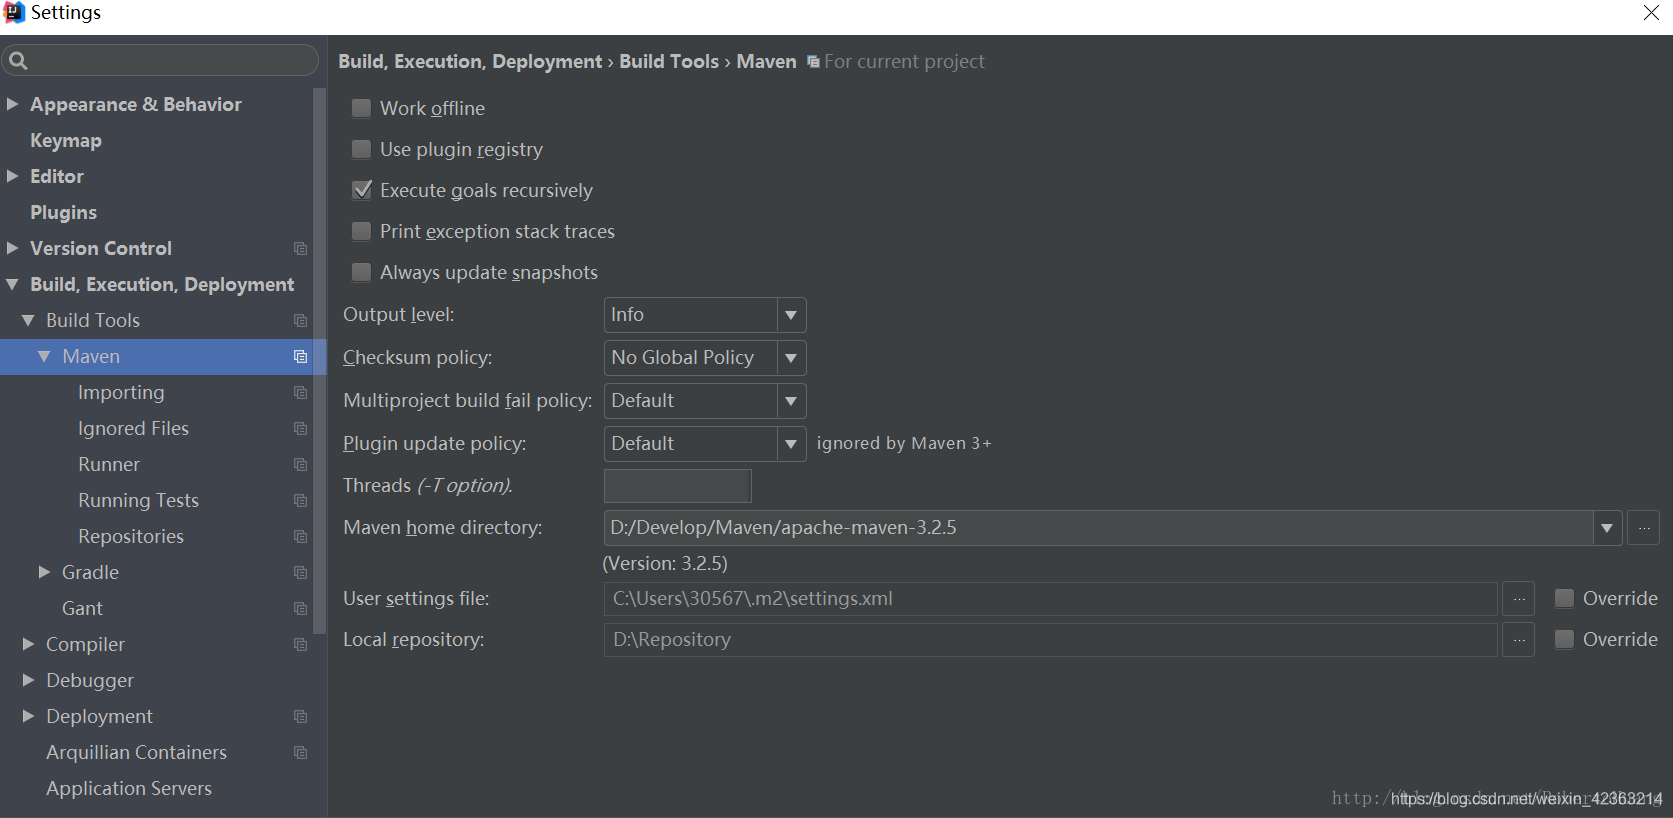Browse for Maven home directory
1673x818 pixels.
[x=1644, y=528]
